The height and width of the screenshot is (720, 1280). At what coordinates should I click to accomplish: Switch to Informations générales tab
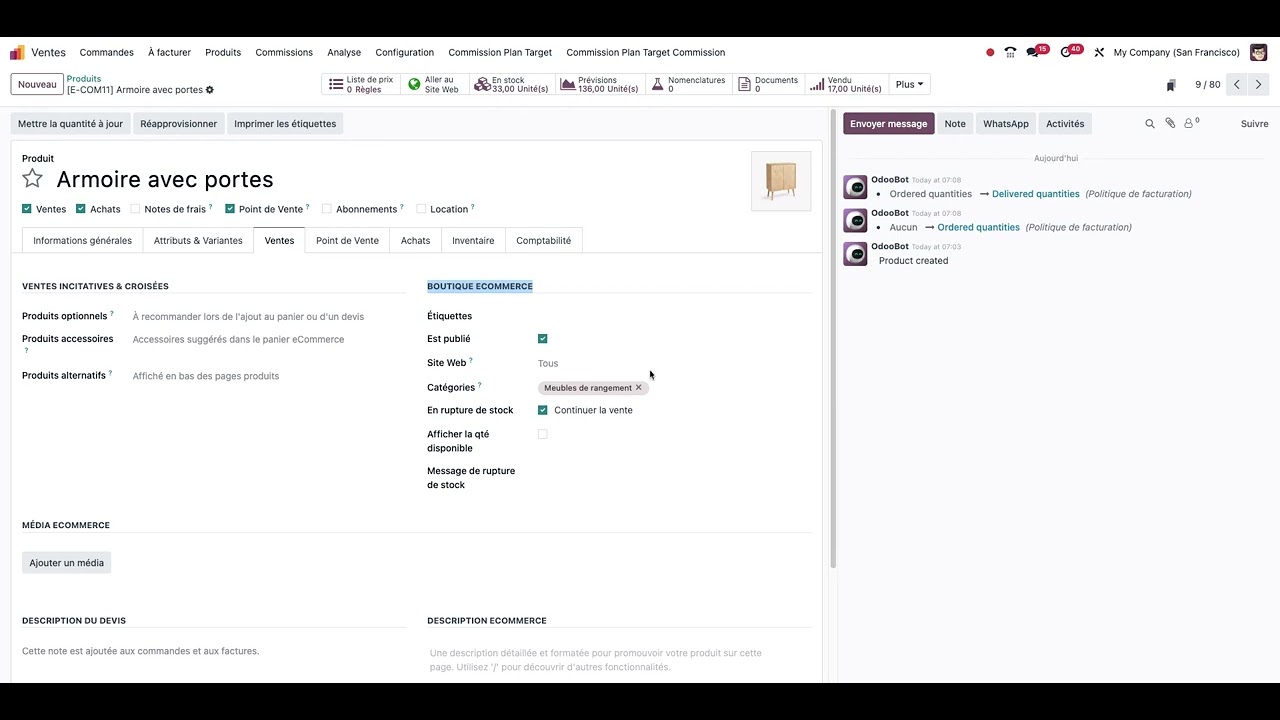coord(82,240)
